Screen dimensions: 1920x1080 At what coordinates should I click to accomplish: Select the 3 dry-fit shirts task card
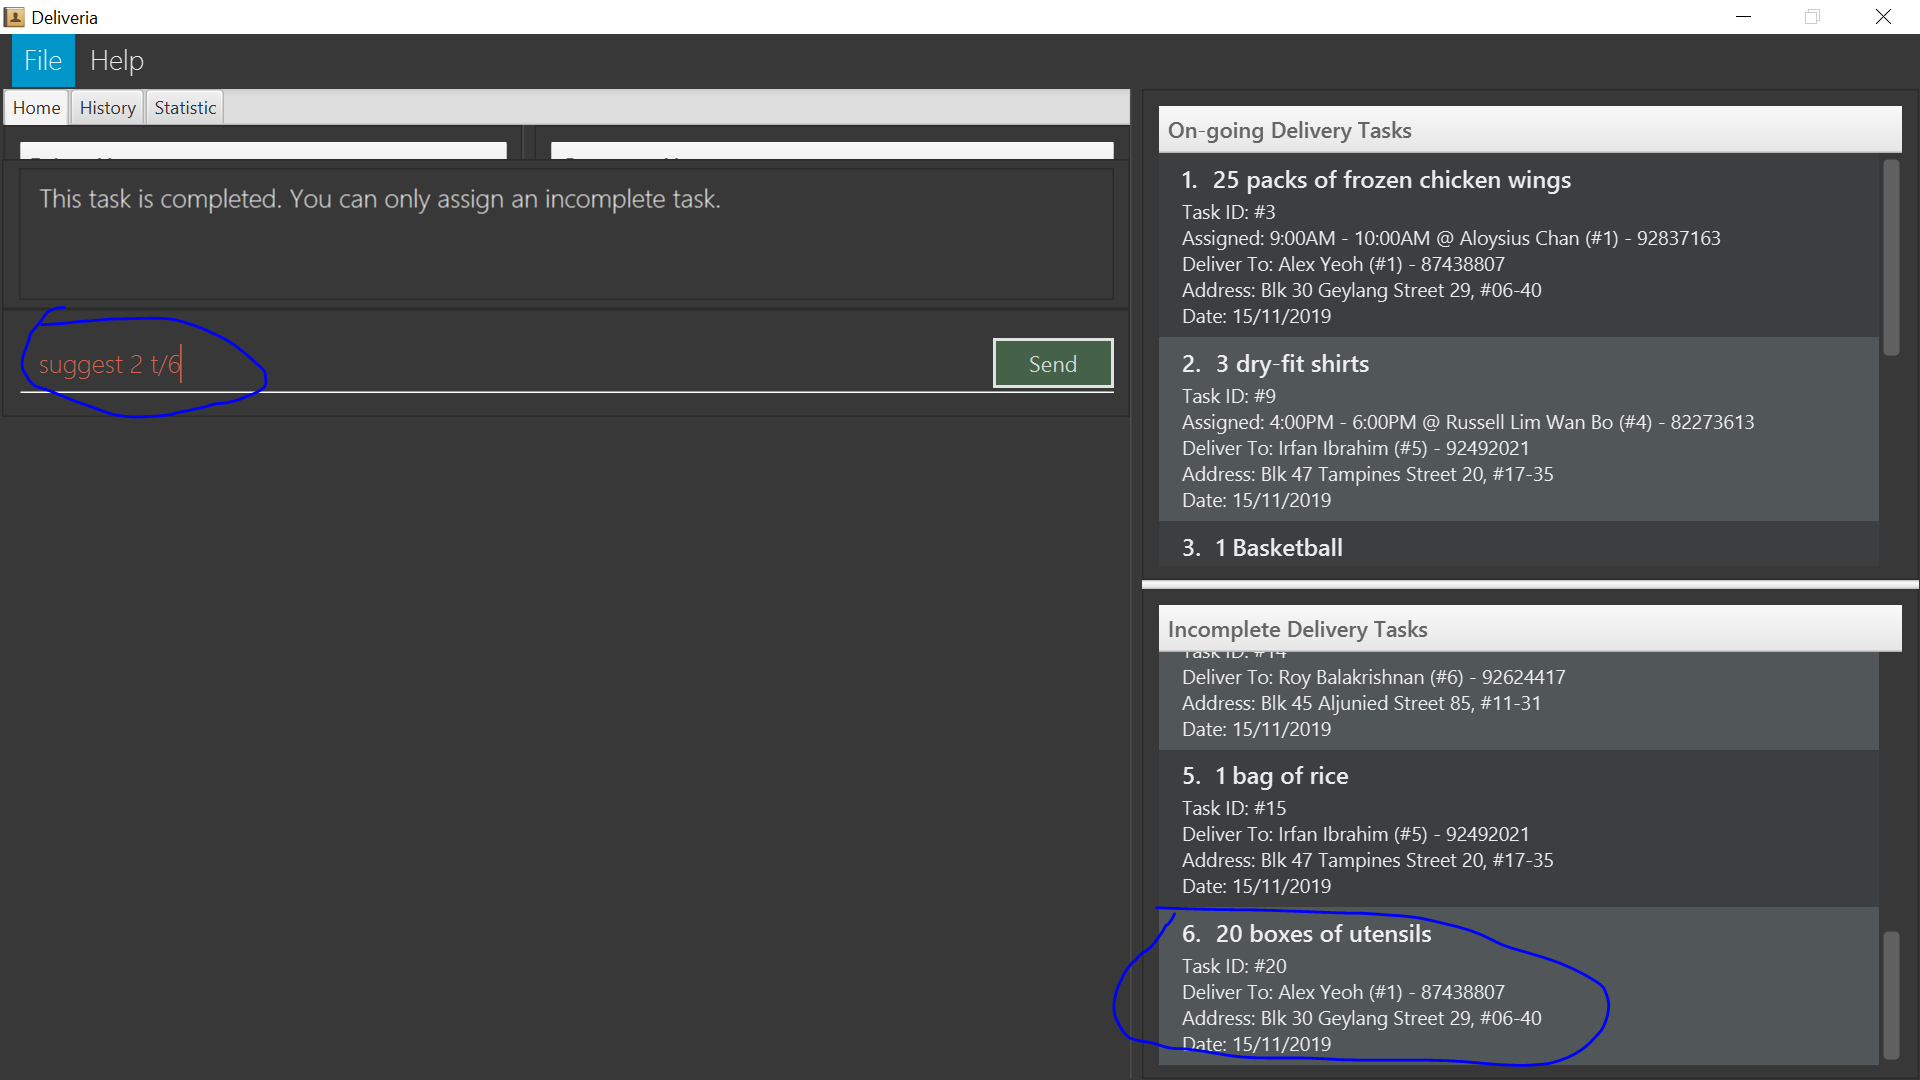point(1518,430)
